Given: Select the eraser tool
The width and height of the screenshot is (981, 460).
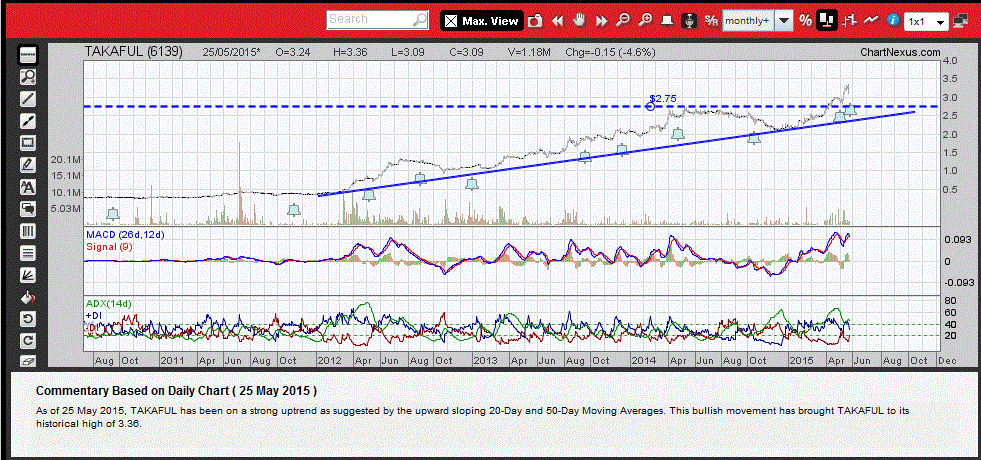Looking at the screenshot, I should (x=28, y=362).
